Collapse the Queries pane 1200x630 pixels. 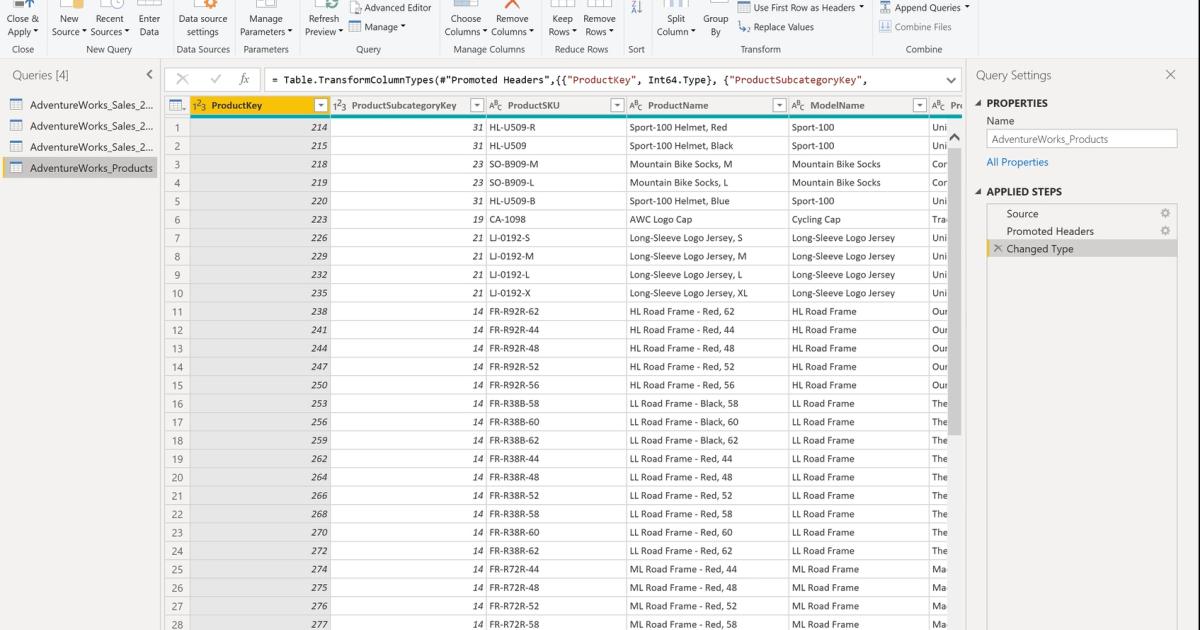point(150,74)
